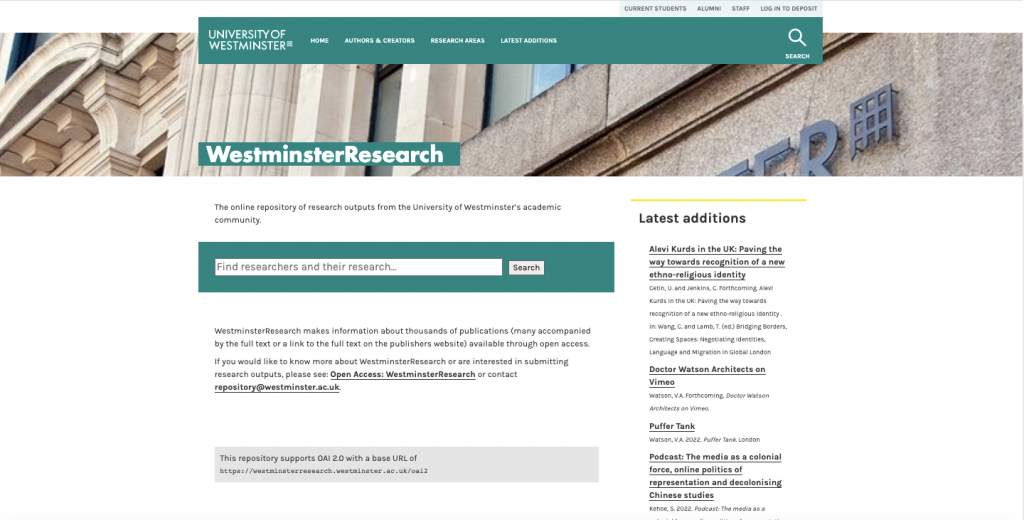
Task: Open the Home menu item
Action: [319, 41]
